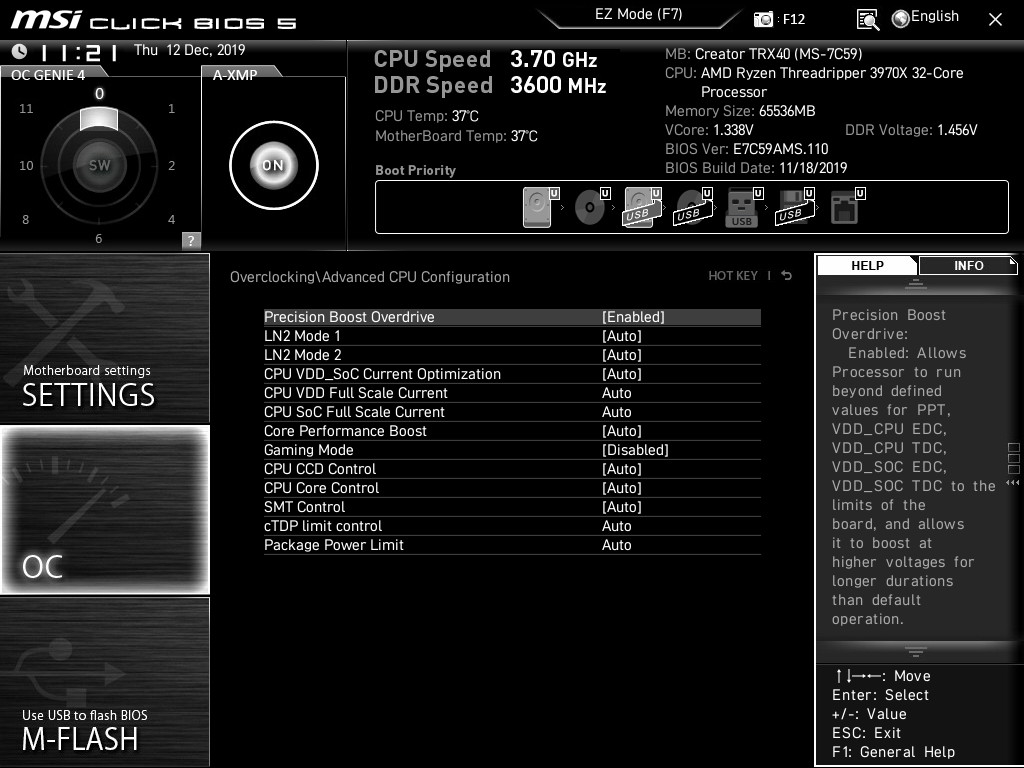The image size is (1024, 768).
Task: Click the back arrow next to HOT KEY
Action: coord(787,276)
